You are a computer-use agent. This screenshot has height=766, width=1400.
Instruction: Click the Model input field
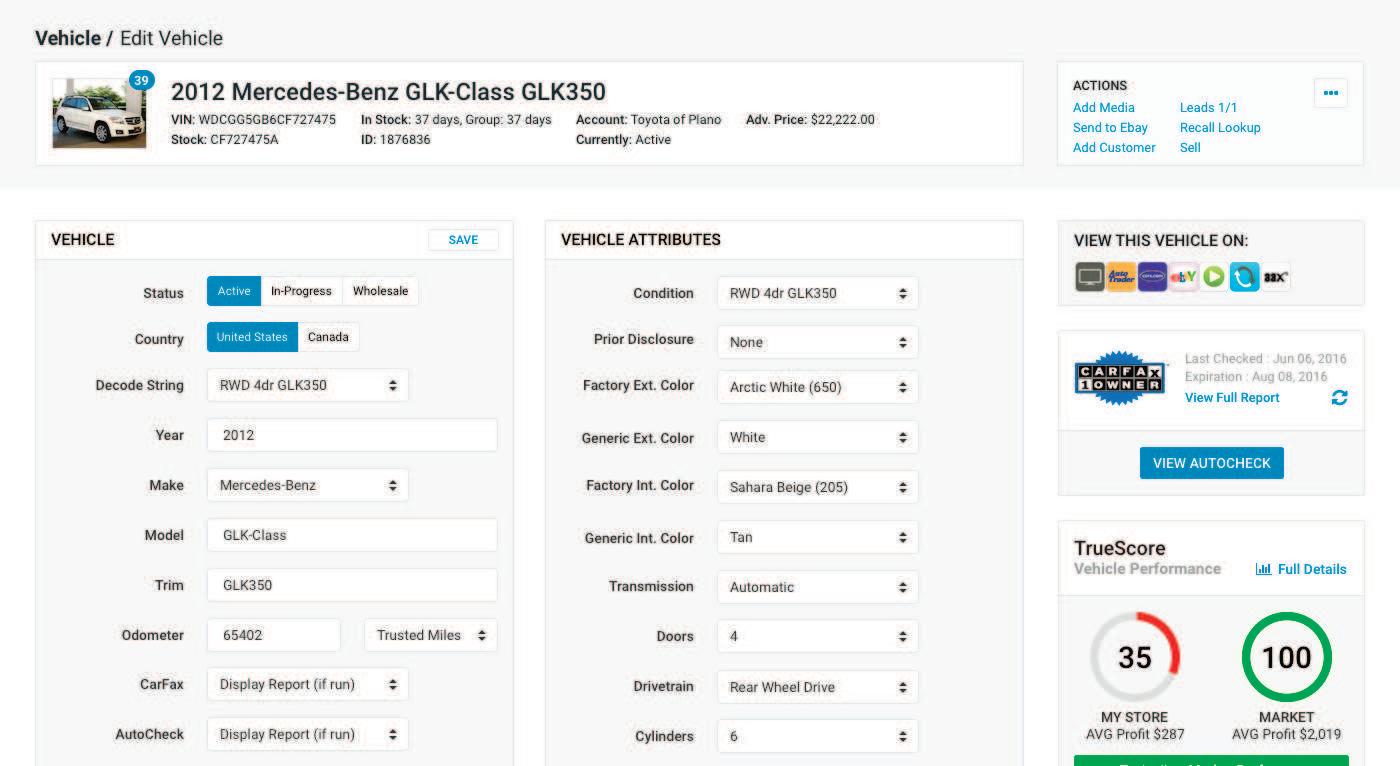click(352, 535)
